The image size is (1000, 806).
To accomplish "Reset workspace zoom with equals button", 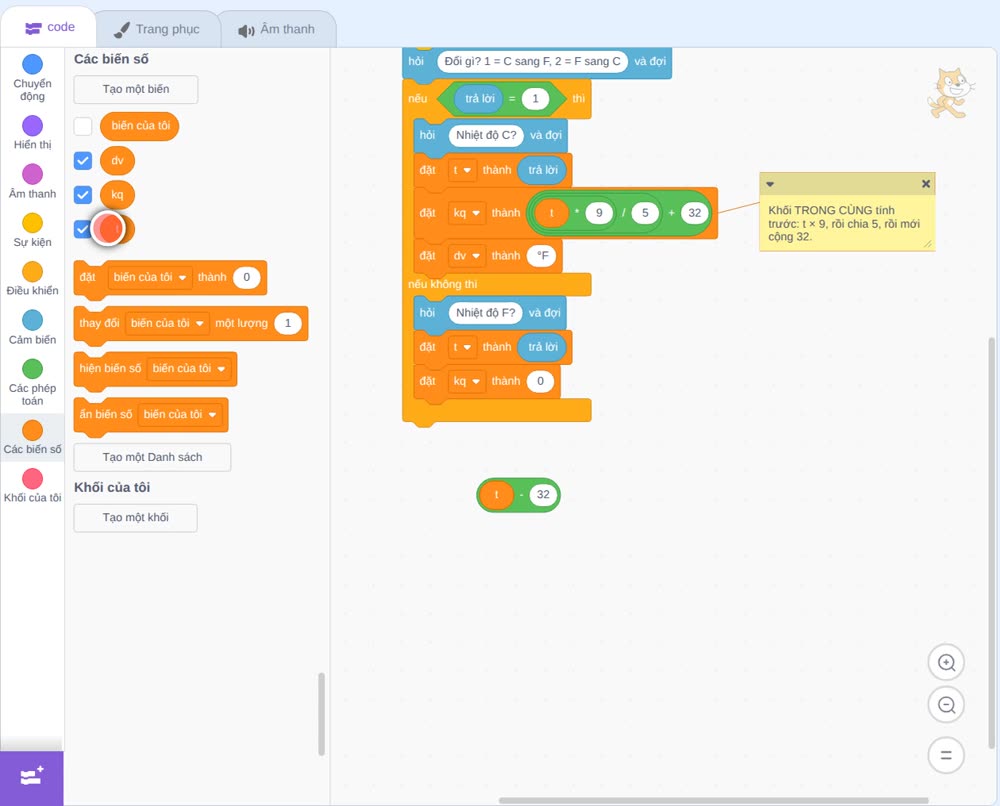I will click(x=946, y=755).
